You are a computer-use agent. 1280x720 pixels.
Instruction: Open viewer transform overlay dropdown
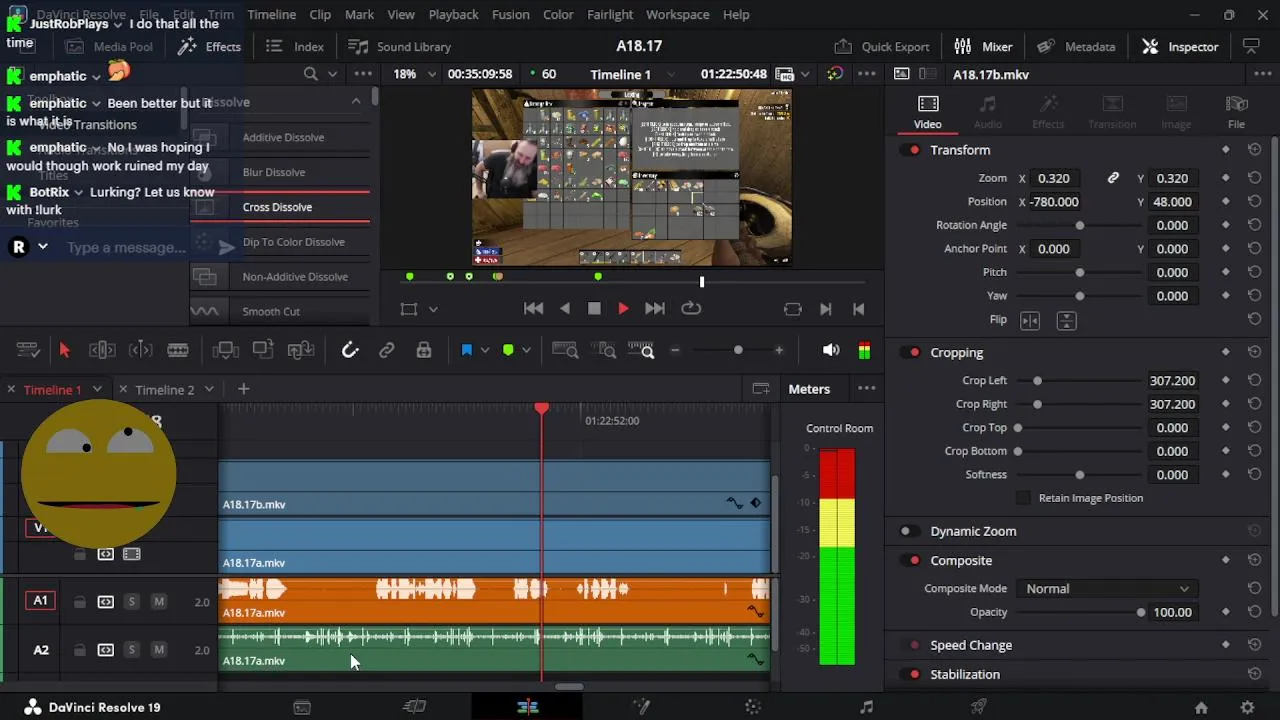[x=433, y=310]
